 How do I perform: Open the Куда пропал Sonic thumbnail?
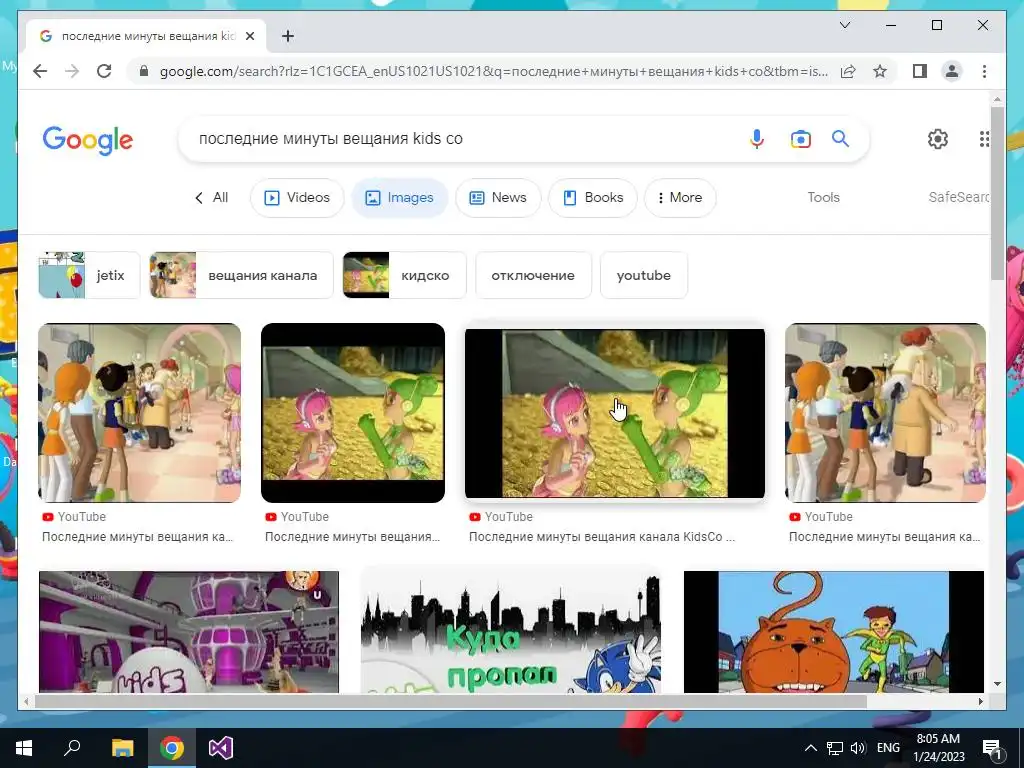[x=511, y=632]
